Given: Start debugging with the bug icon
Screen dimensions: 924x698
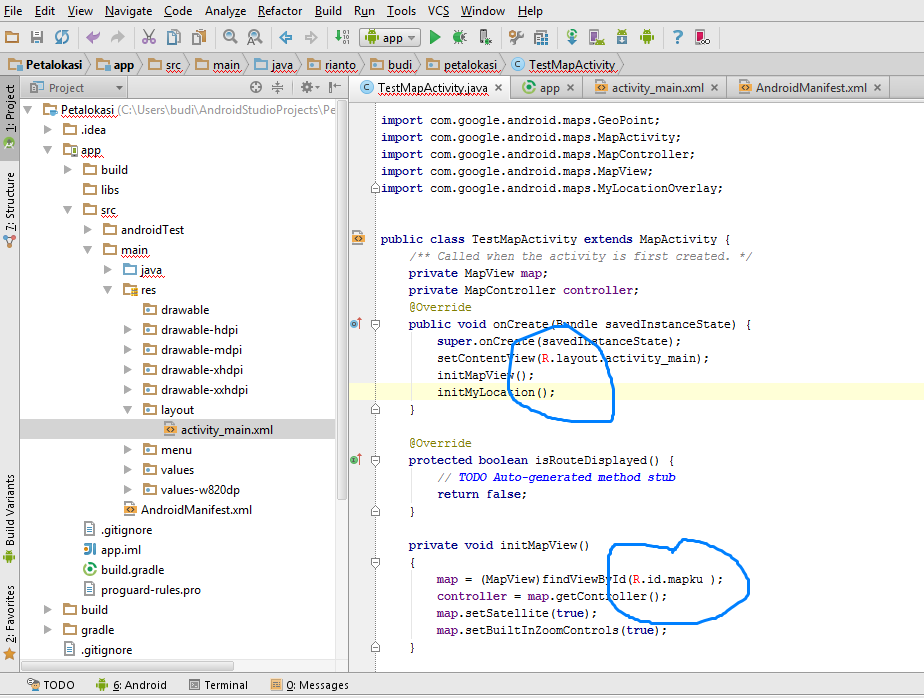Looking at the screenshot, I should tap(460, 37).
